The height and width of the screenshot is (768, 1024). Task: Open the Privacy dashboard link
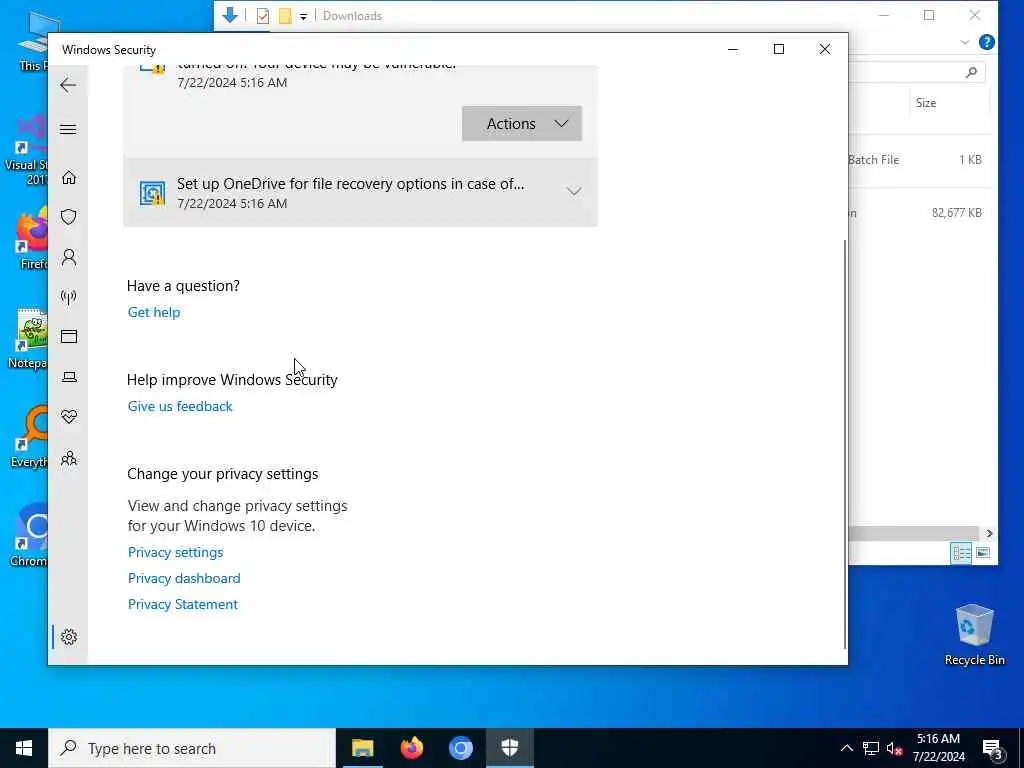184,579
